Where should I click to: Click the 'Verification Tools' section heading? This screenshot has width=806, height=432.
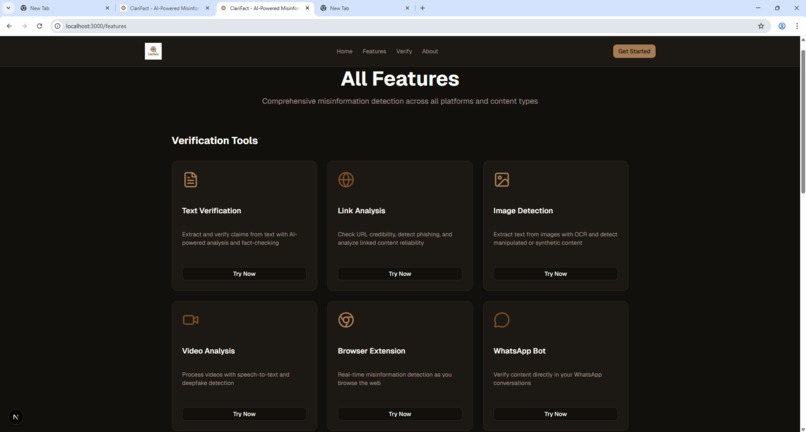(215, 140)
